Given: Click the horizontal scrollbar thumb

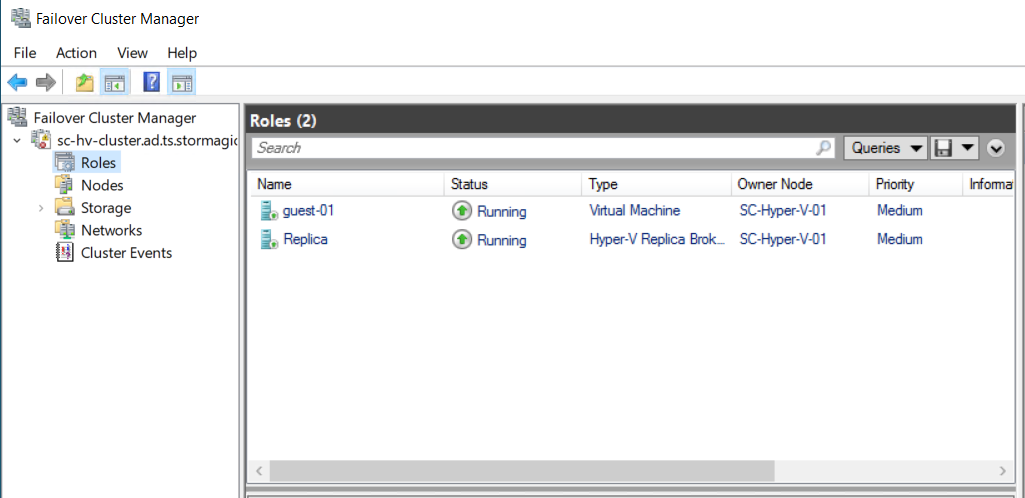Looking at the screenshot, I should point(522,471).
